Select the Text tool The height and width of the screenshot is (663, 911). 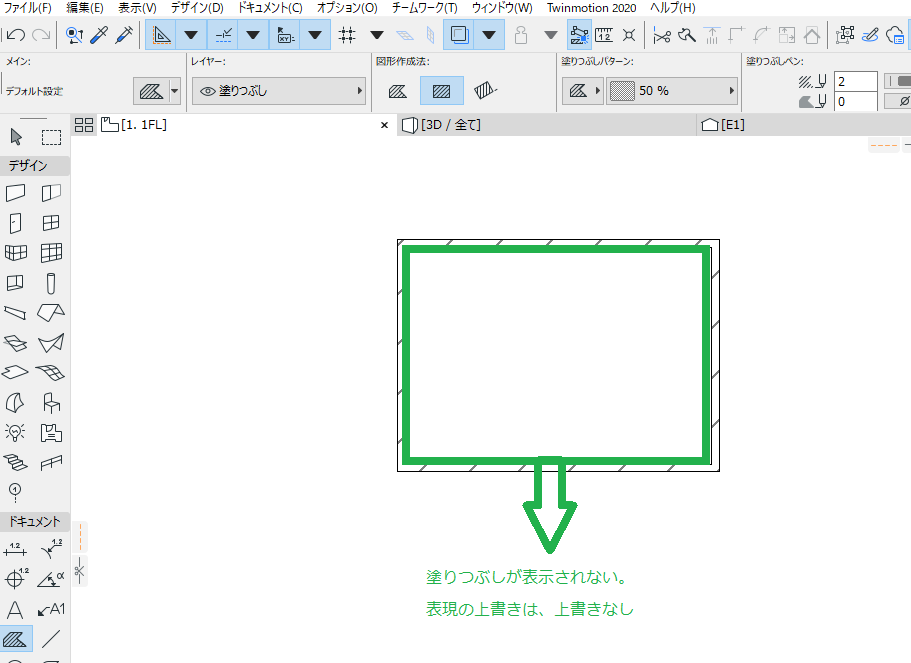click(x=16, y=610)
